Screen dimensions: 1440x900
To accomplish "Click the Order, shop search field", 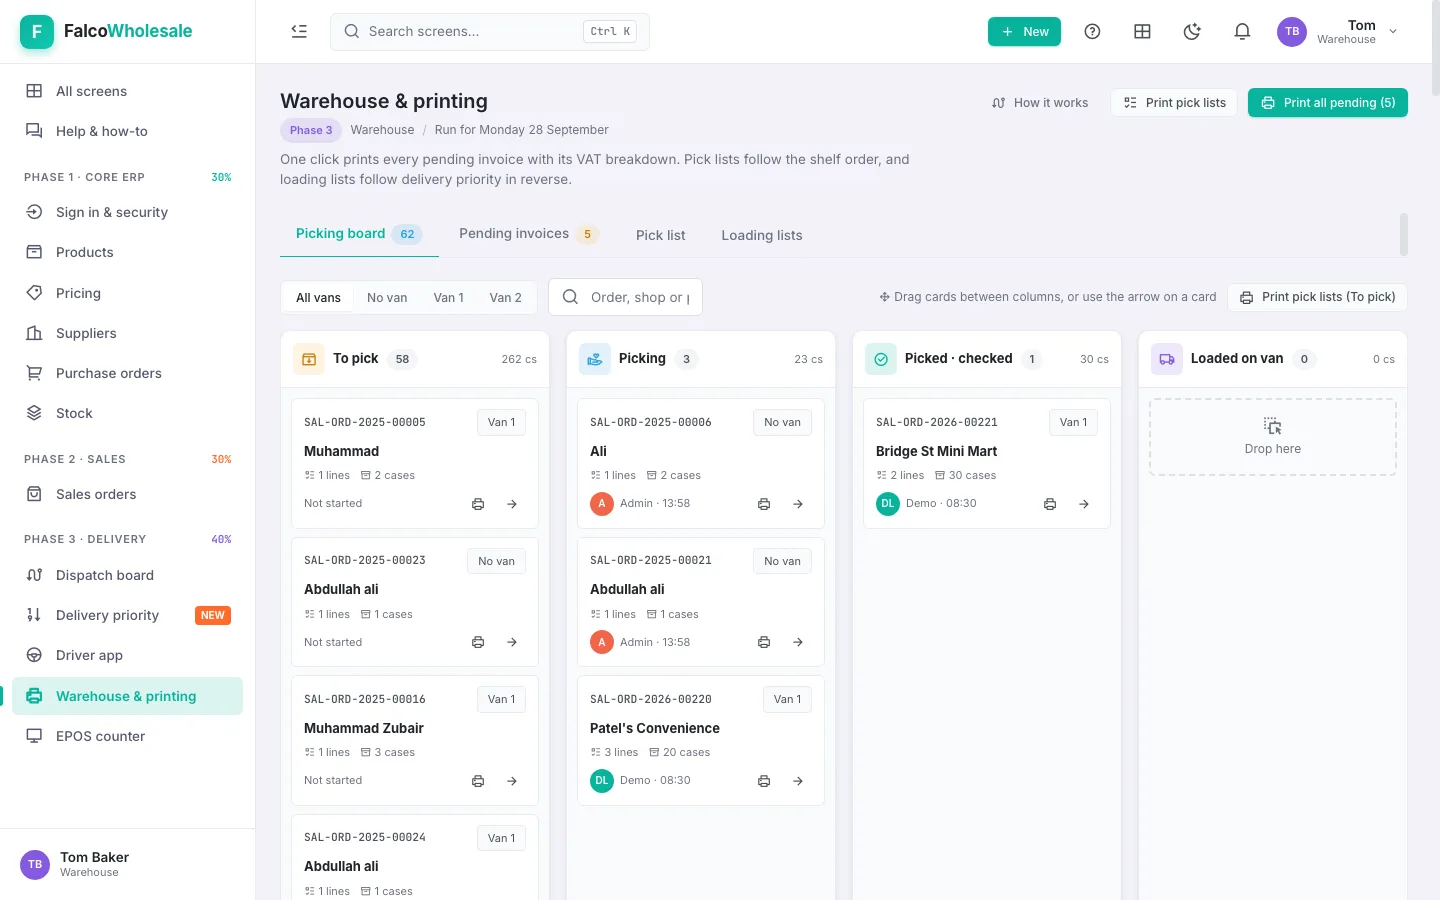I will (625, 297).
